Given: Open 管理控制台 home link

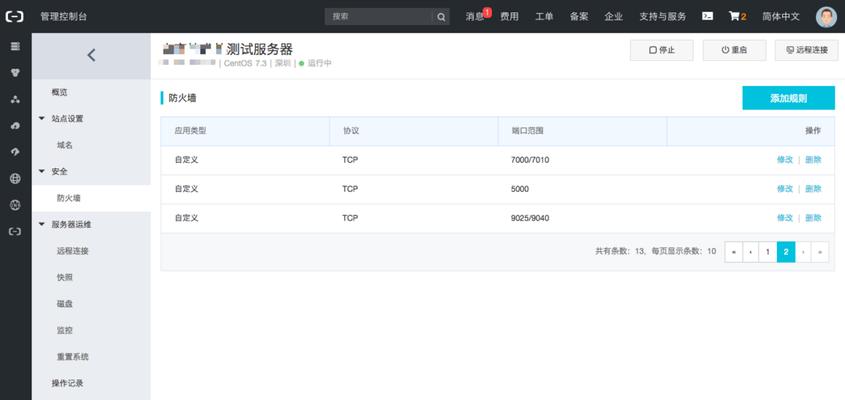Looking at the screenshot, I should click(64, 17).
